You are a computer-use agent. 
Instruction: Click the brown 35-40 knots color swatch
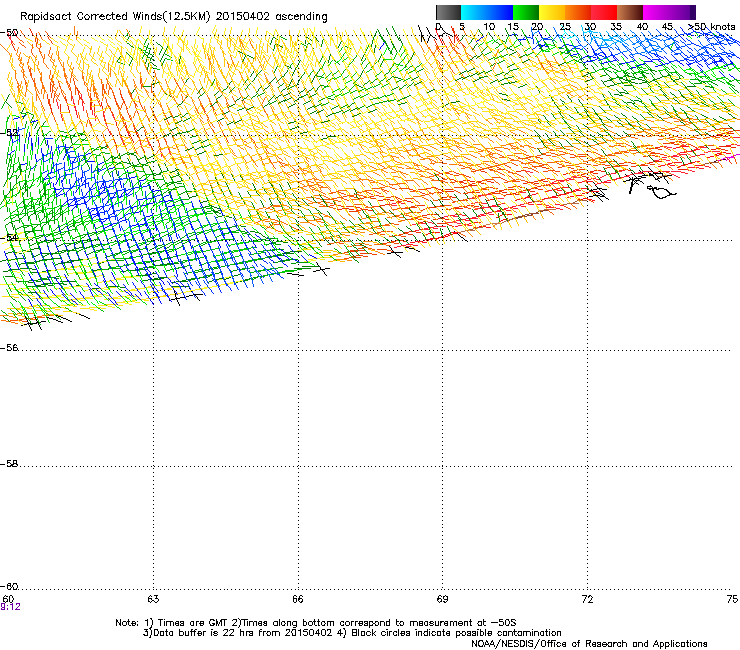point(630,12)
